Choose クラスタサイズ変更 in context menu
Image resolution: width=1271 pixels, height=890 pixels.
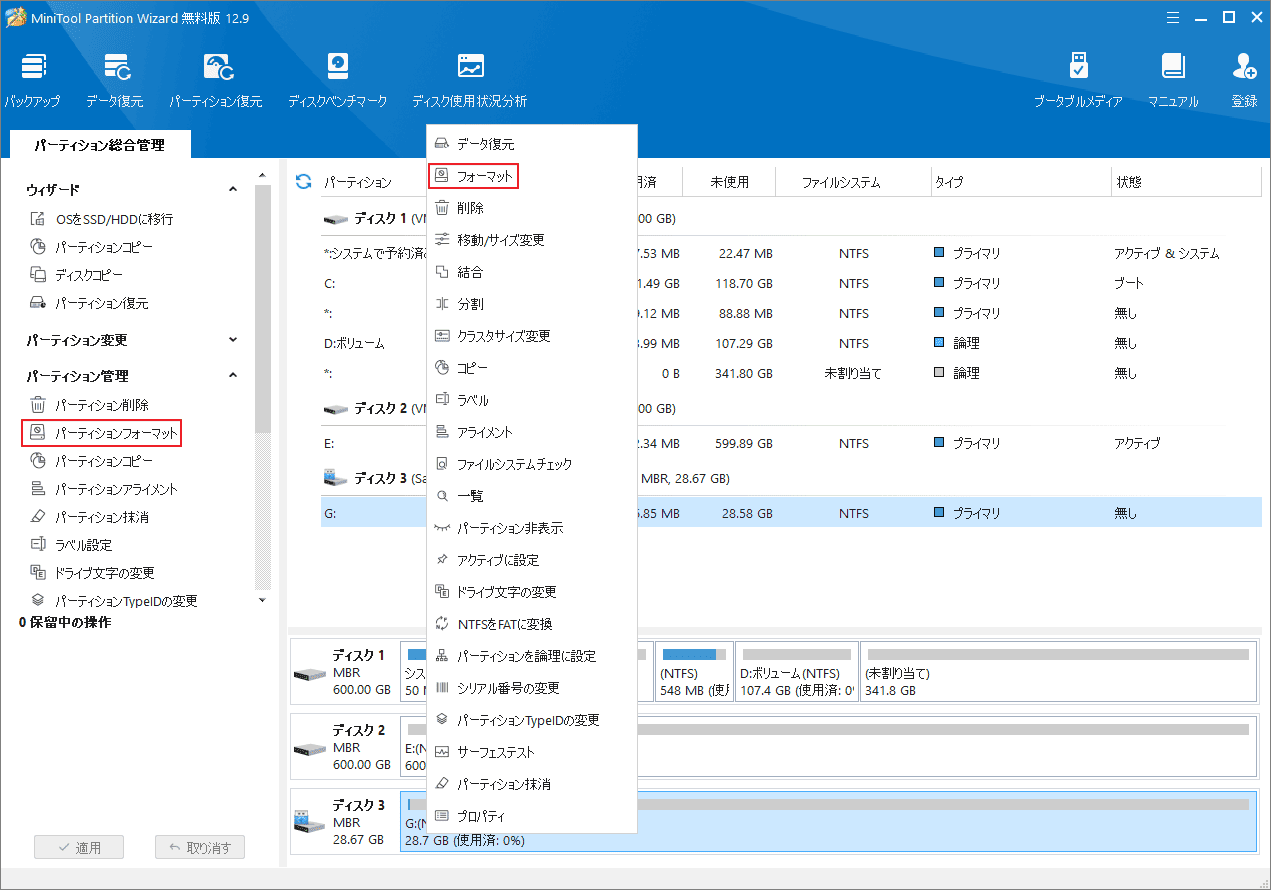pyautogui.click(x=532, y=336)
